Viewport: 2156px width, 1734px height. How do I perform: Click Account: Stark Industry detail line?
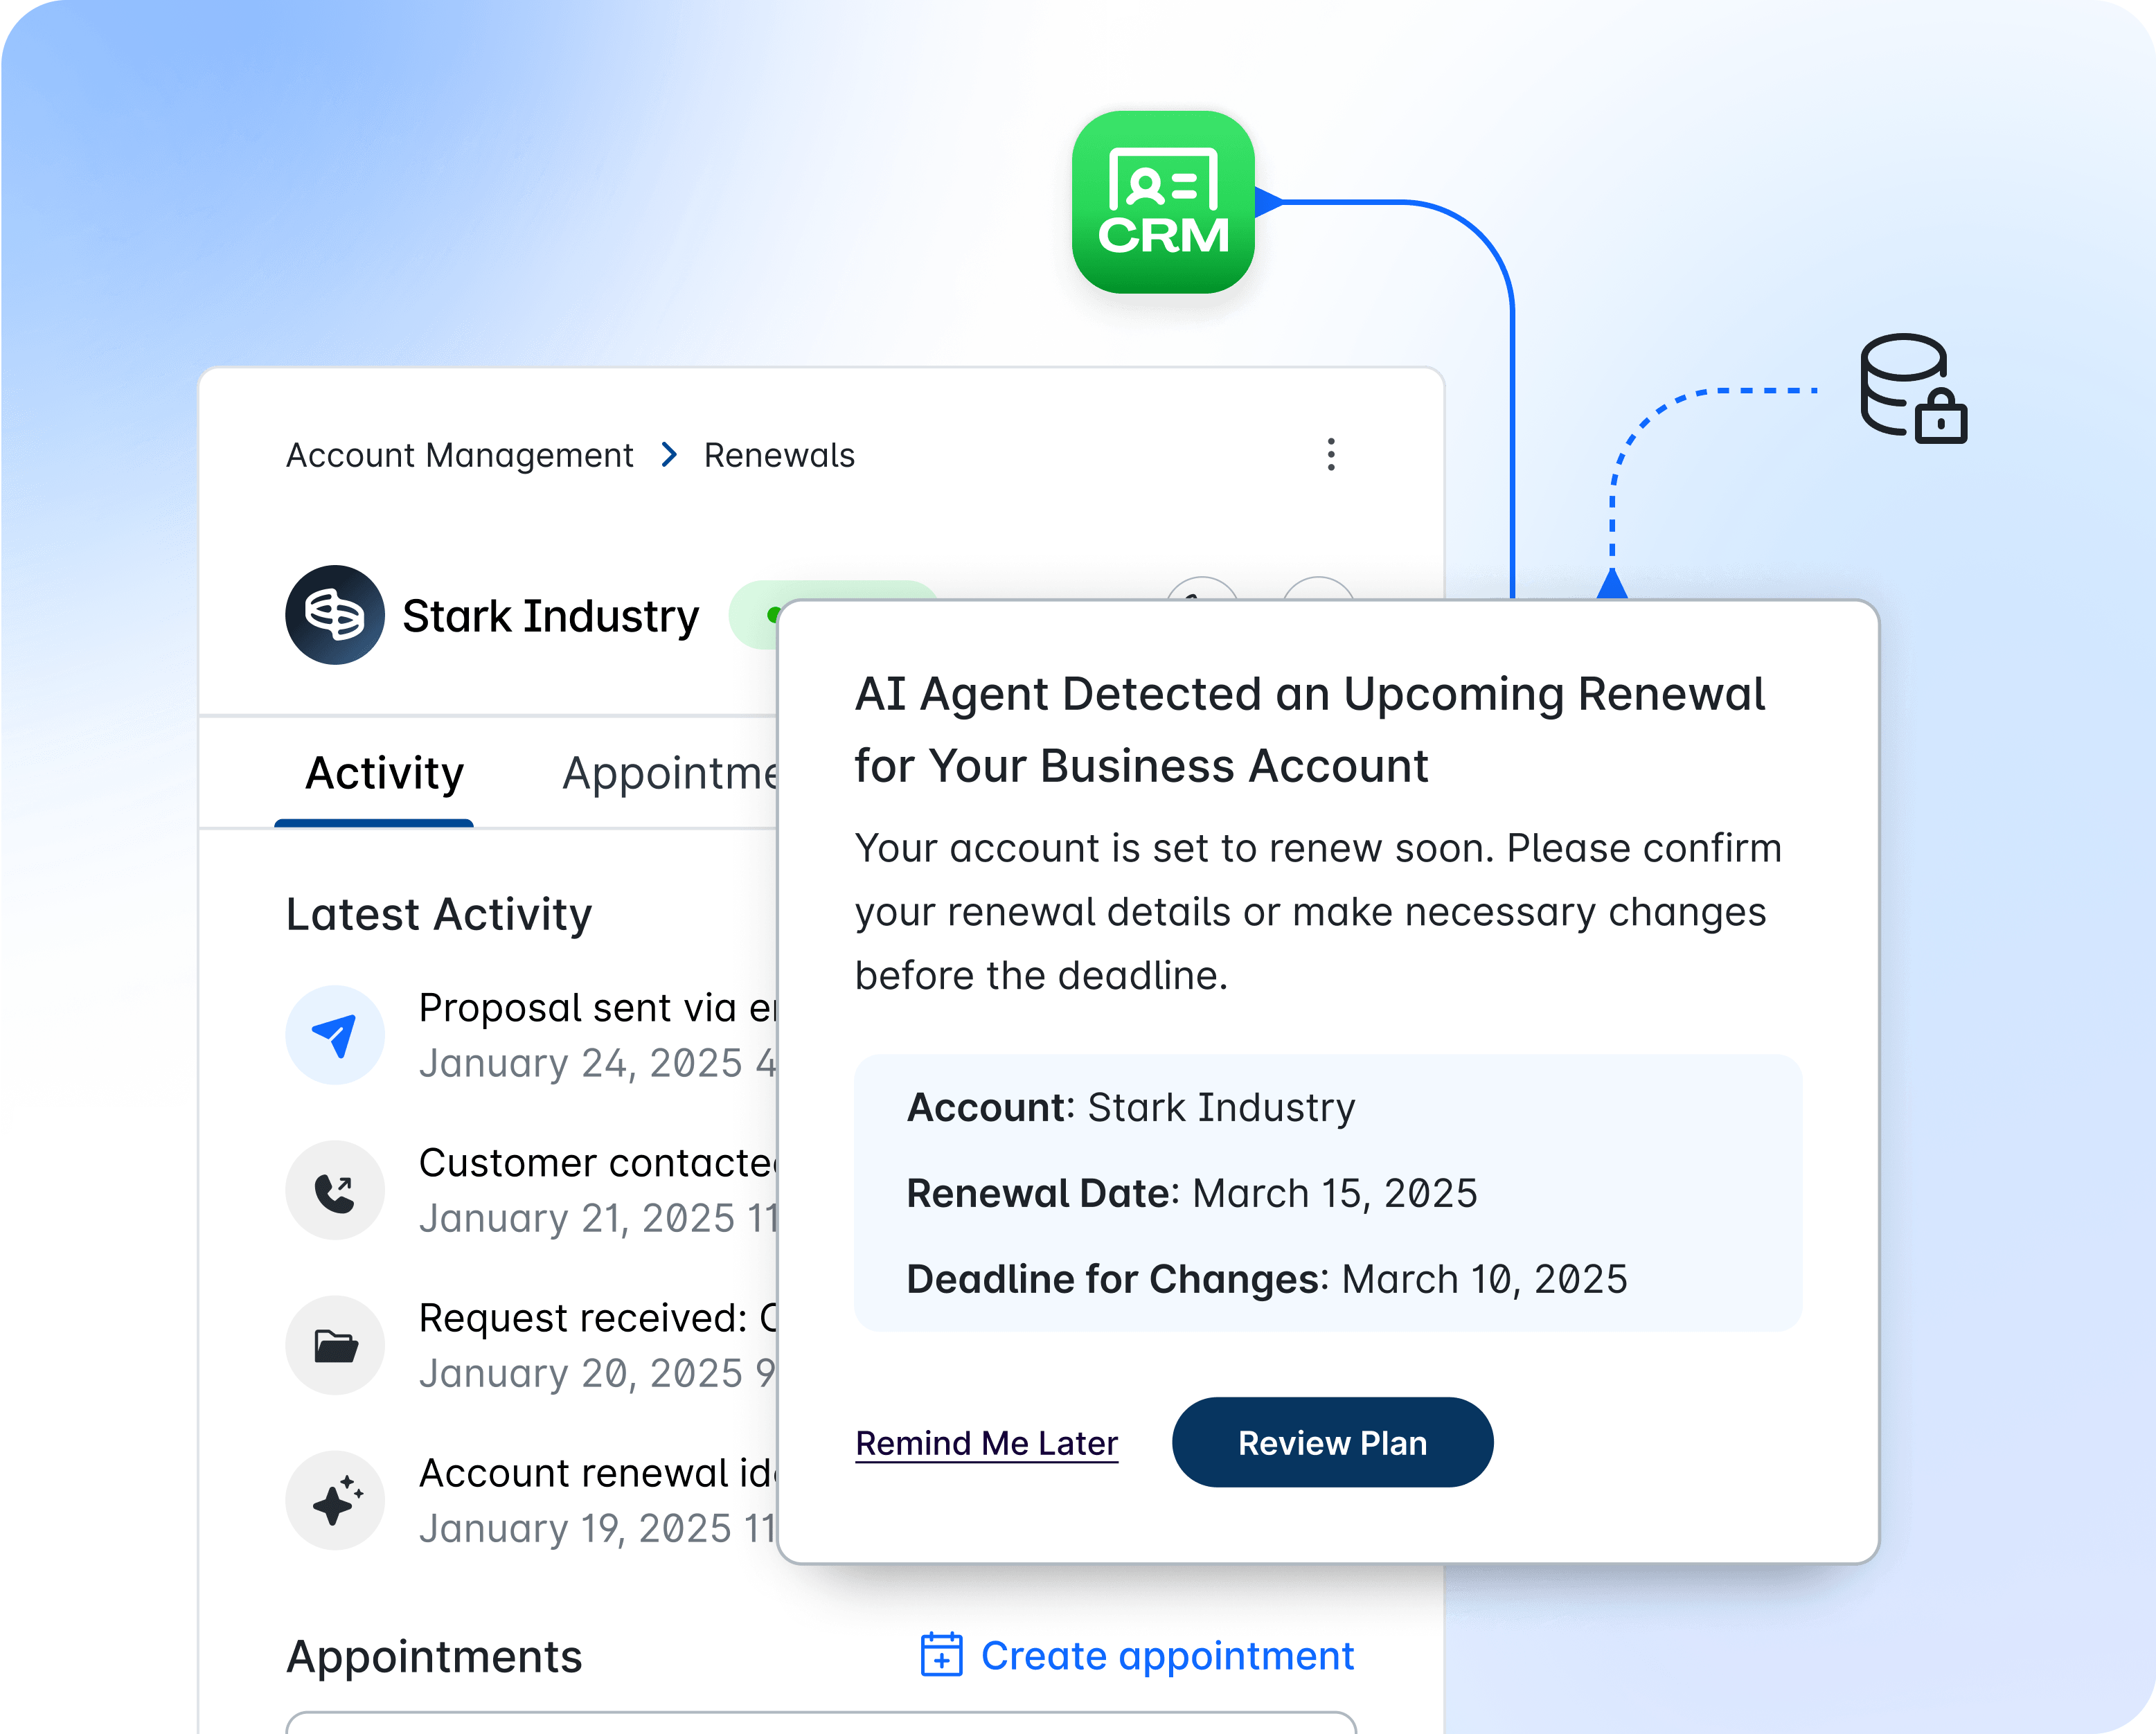pos(1131,1107)
